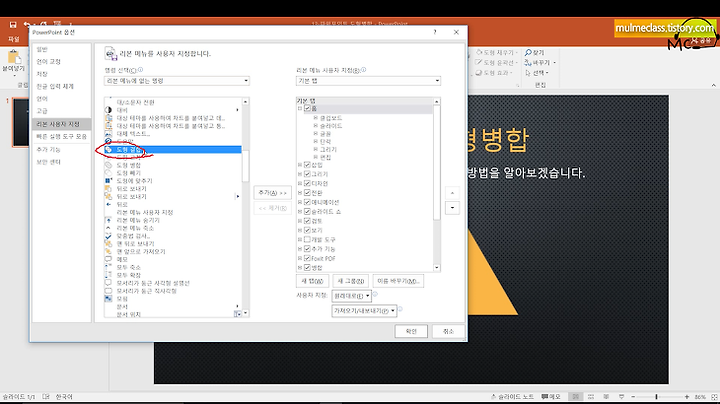Click the Replace (바꾸기) icon in the ribbon

(528, 62)
